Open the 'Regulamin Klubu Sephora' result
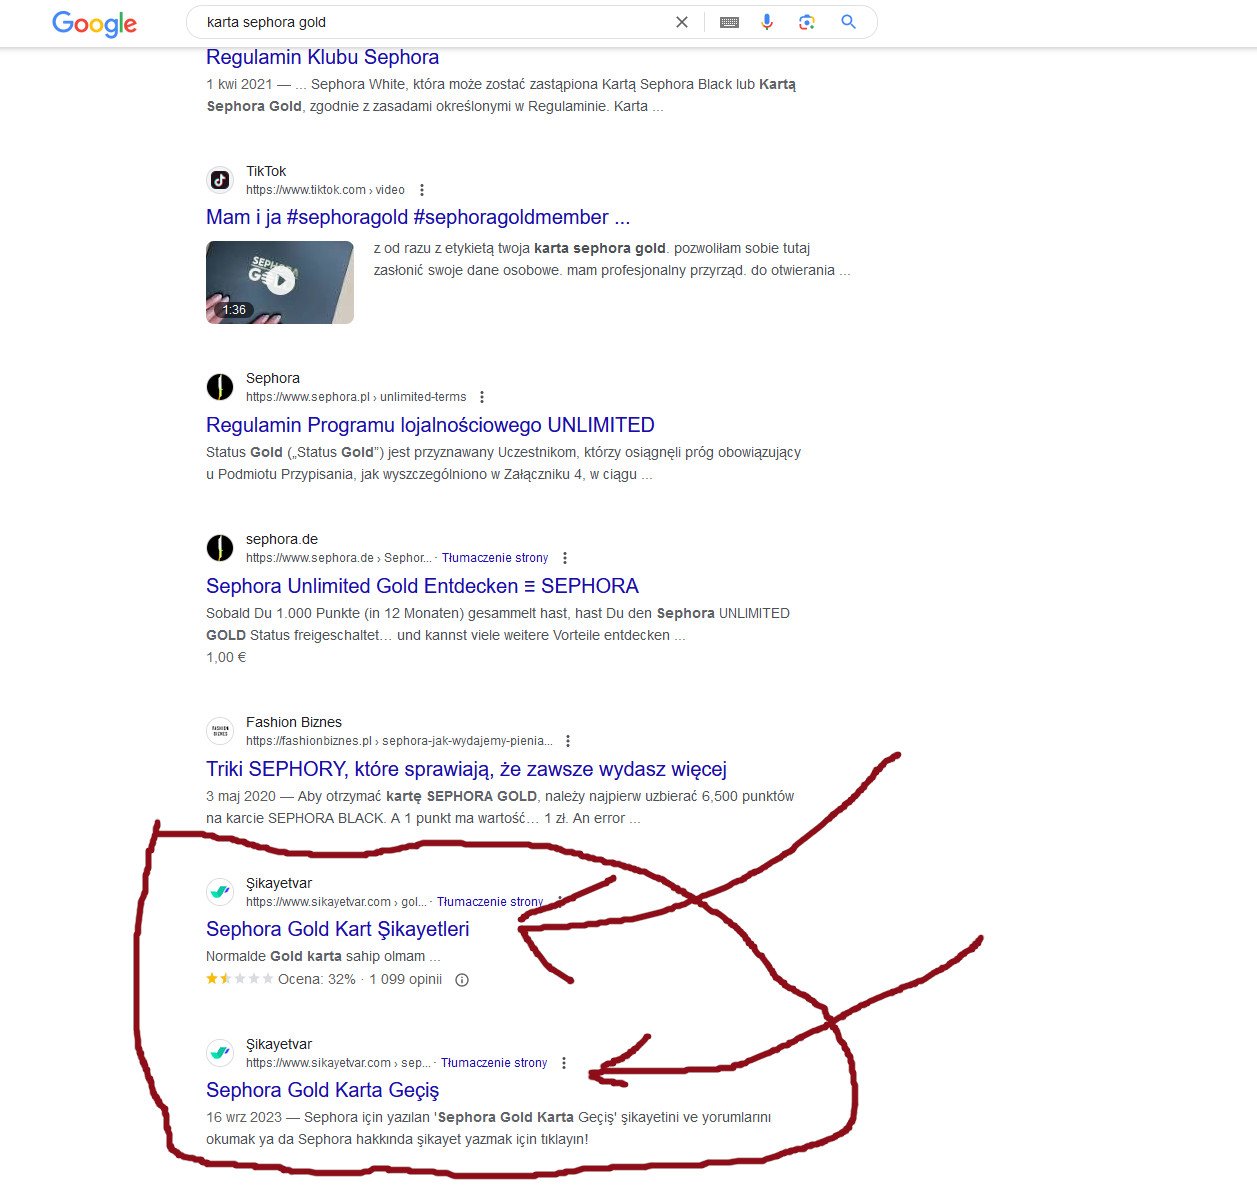Image resolution: width=1257 pixels, height=1191 pixels. (322, 57)
